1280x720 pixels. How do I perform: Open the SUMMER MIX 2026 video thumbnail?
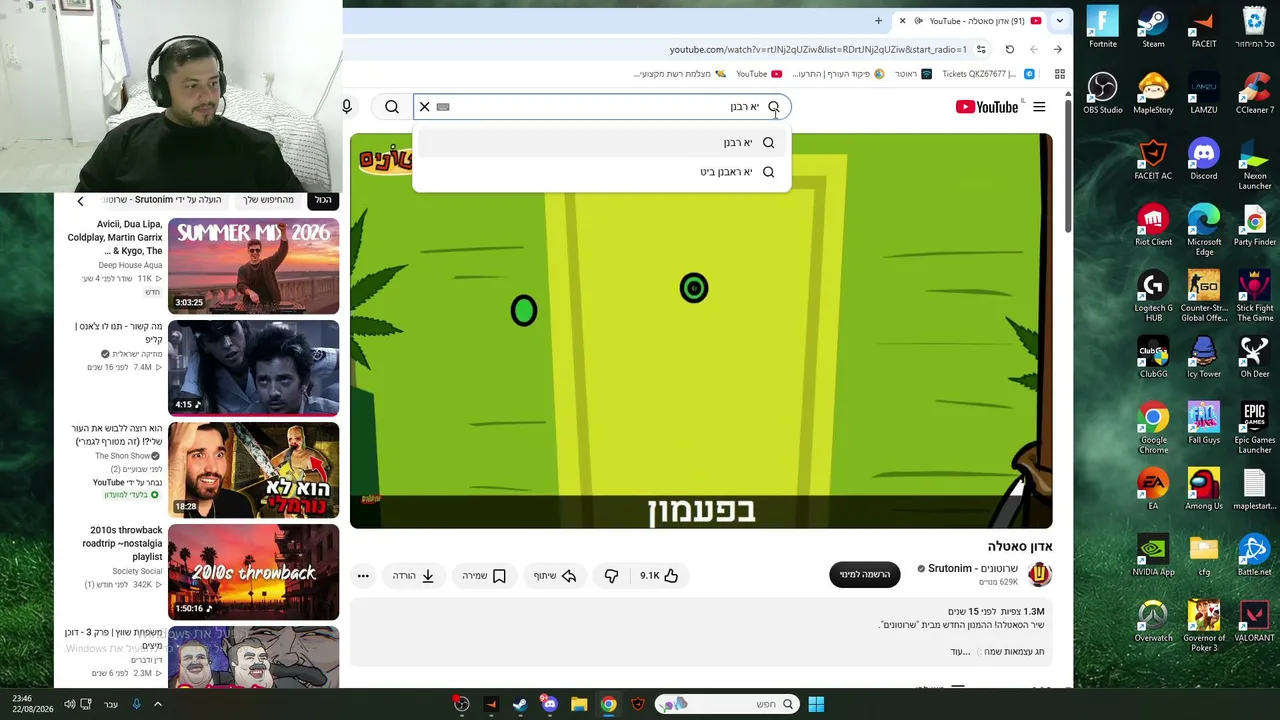point(253,266)
